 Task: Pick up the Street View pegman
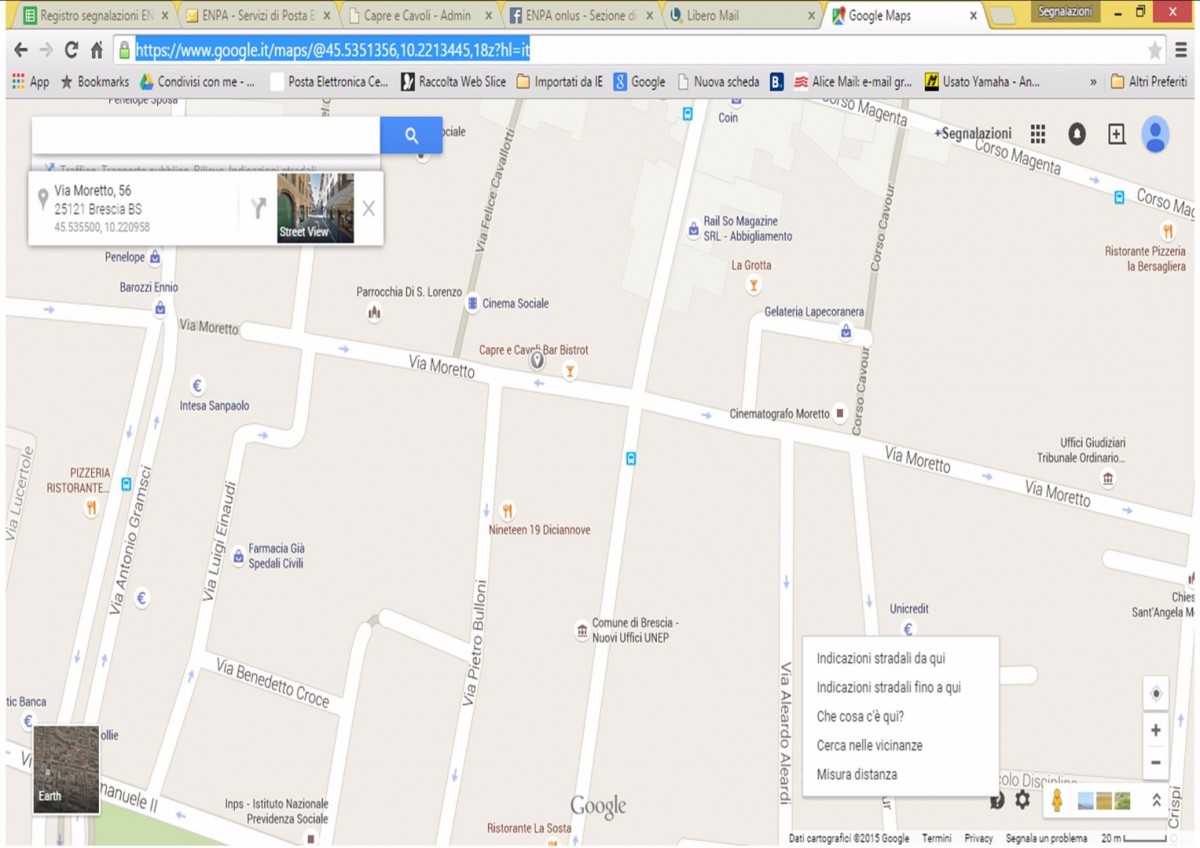pos(1056,800)
